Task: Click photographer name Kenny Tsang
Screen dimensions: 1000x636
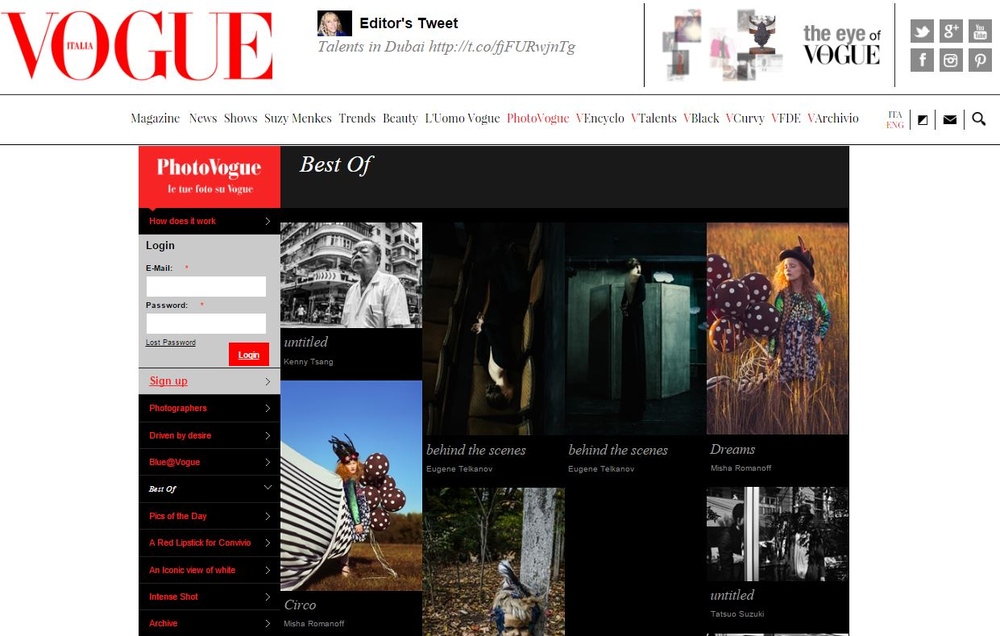Action: point(308,362)
